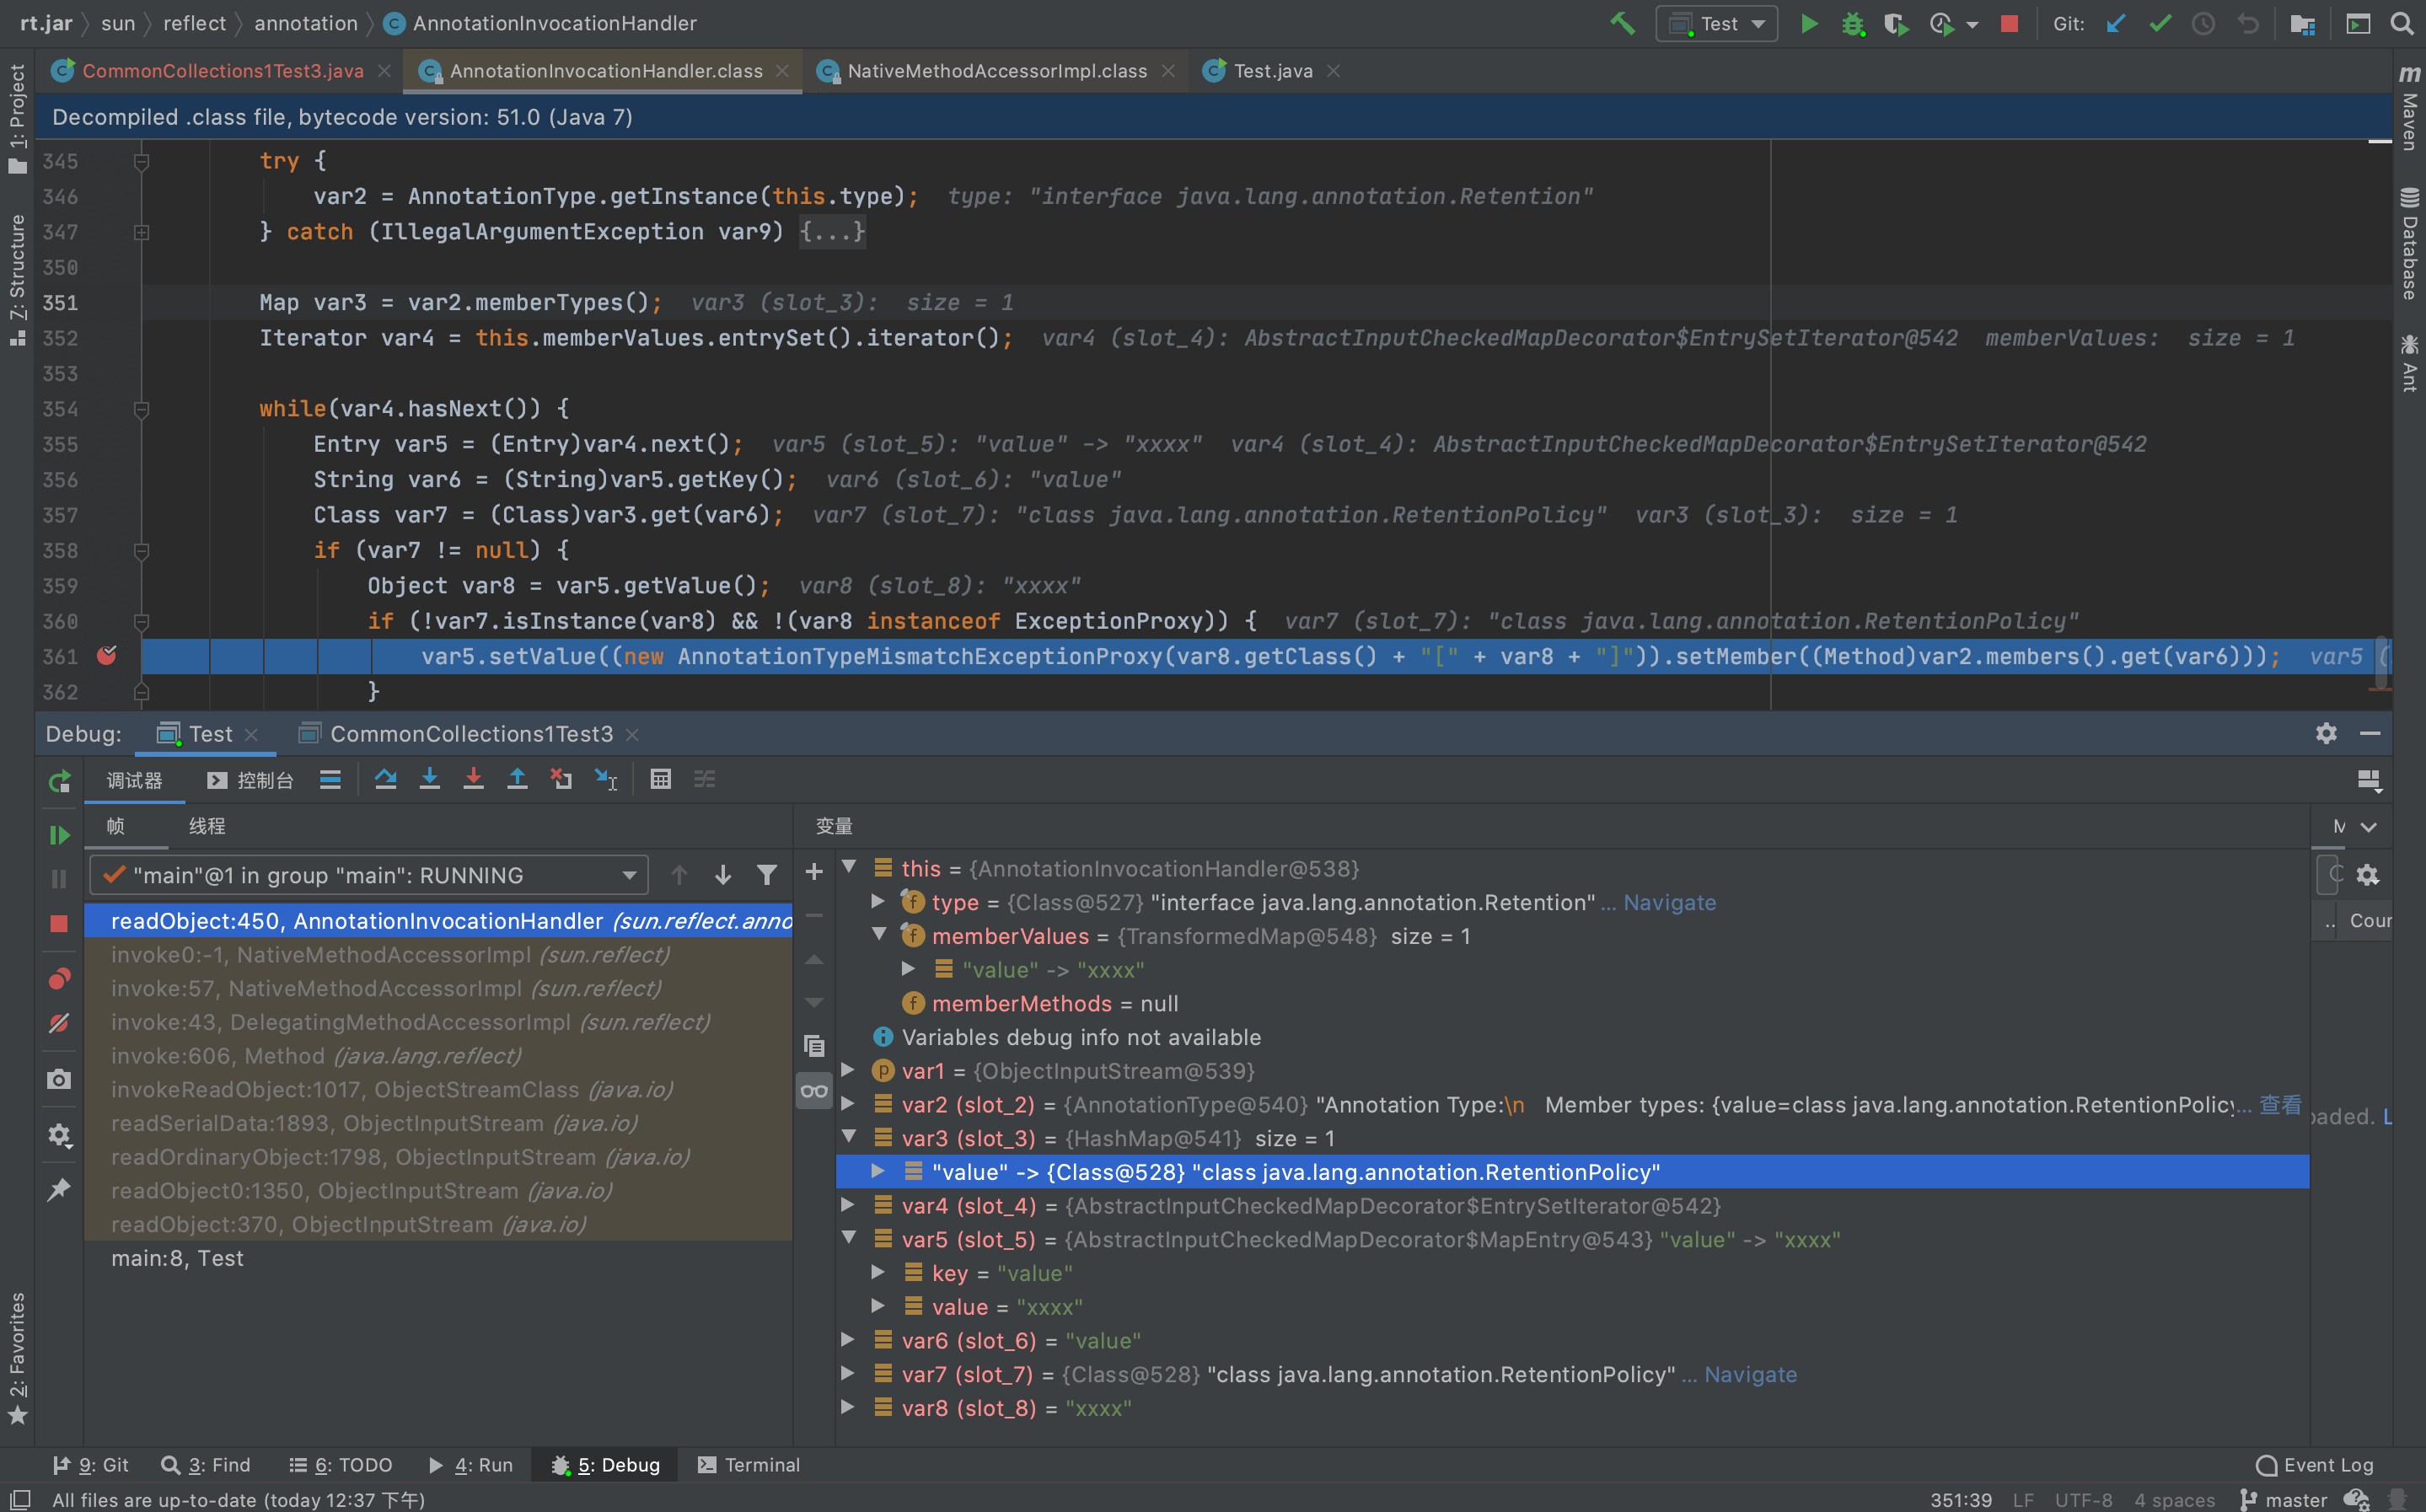The height and width of the screenshot is (1512, 2426).
Task: Click the Step Into debugger icon
Action: tap(429, 780)
